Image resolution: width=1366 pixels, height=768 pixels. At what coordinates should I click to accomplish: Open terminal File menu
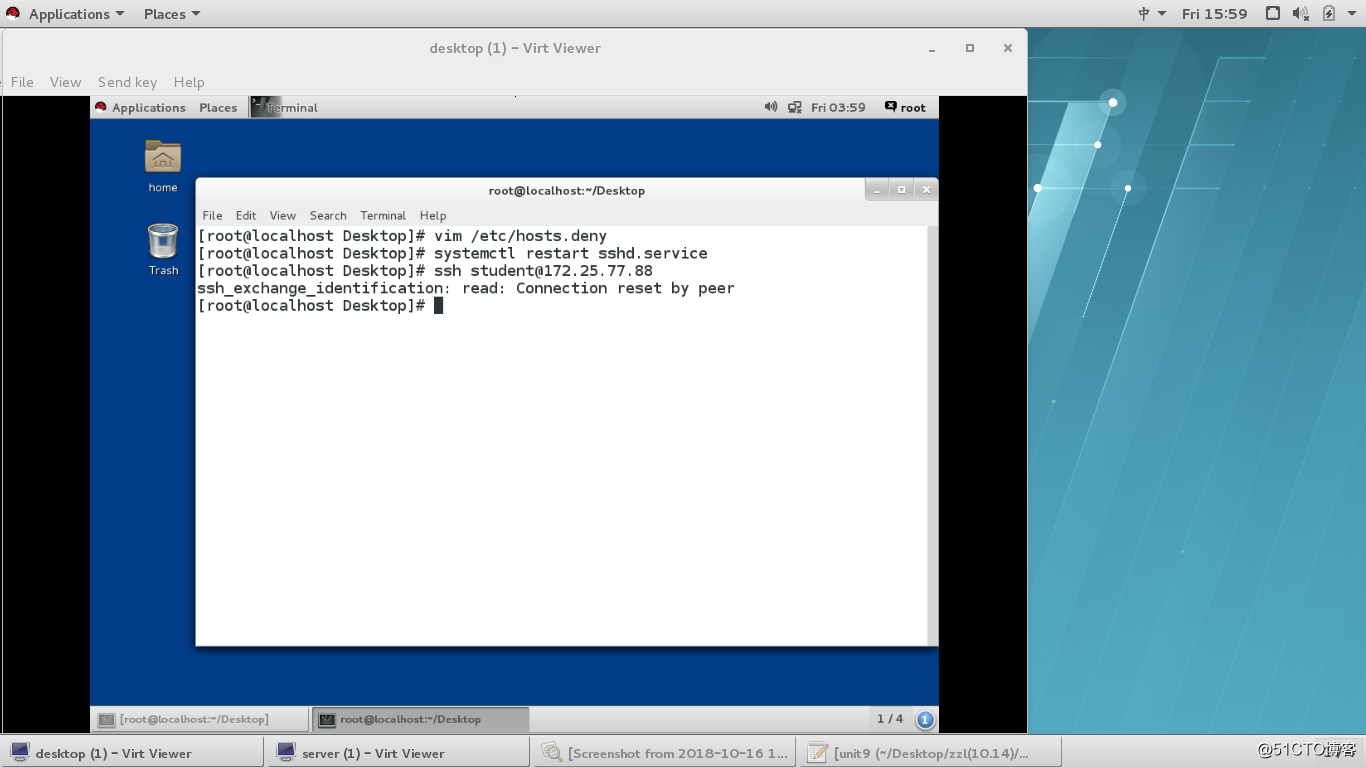coord(212,216)
